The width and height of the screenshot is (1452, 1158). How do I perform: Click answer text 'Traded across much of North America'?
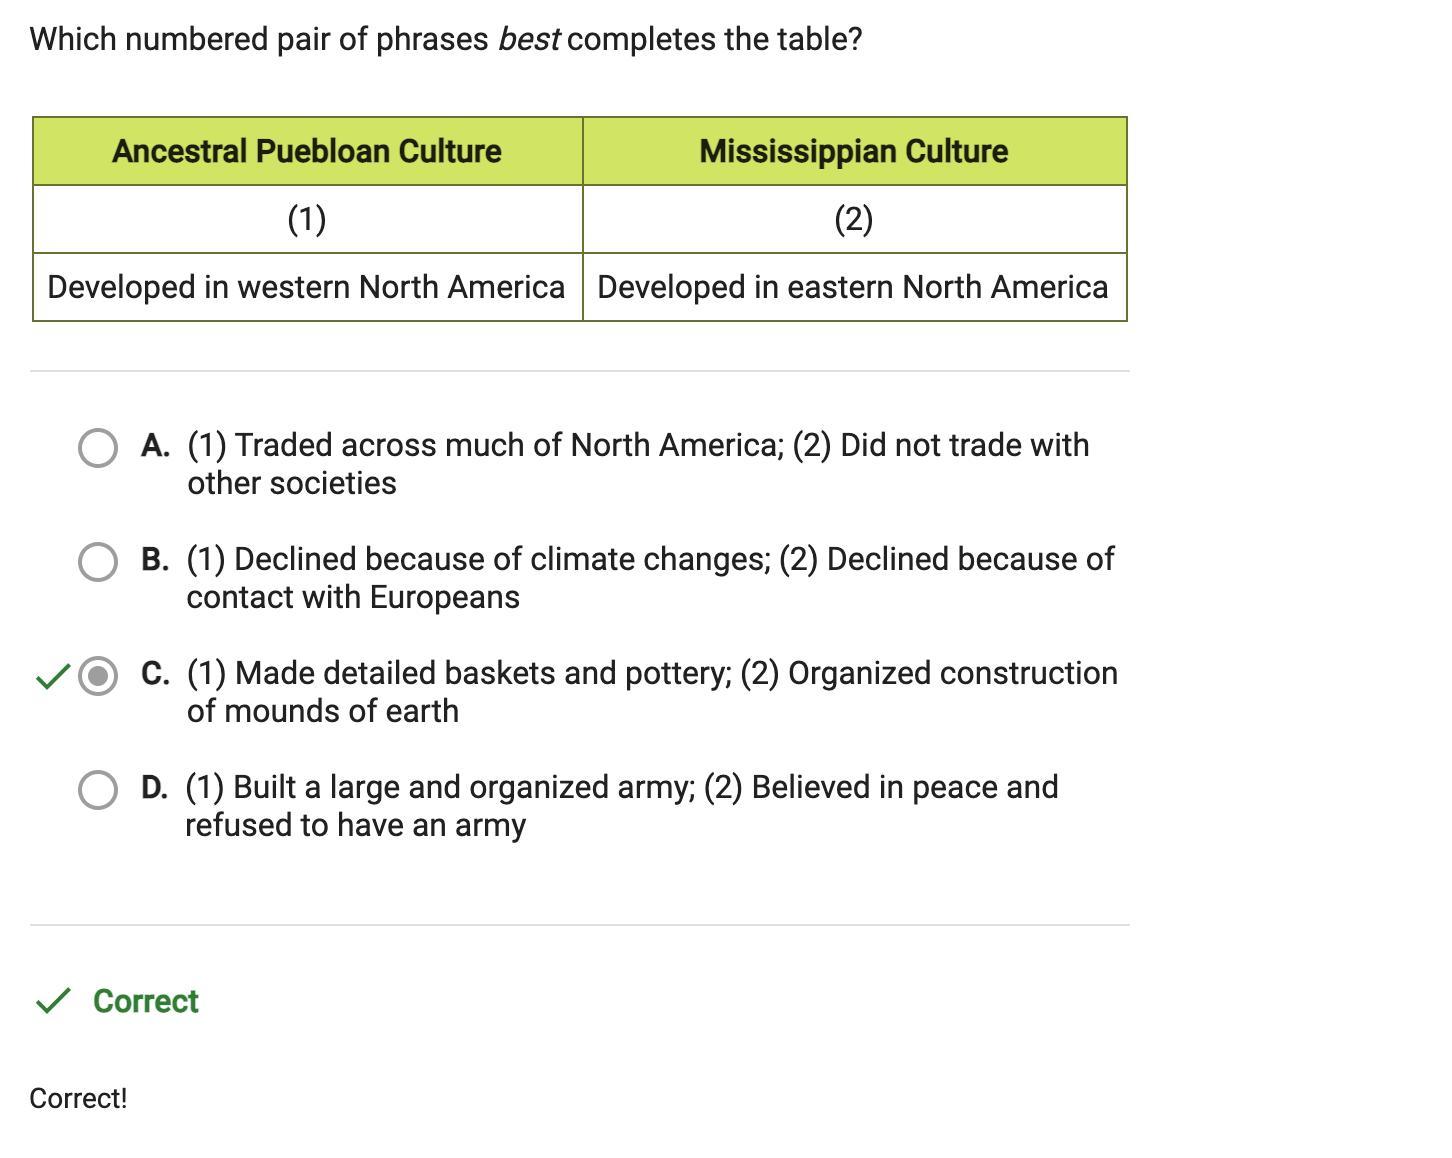(x=508, y=445)
